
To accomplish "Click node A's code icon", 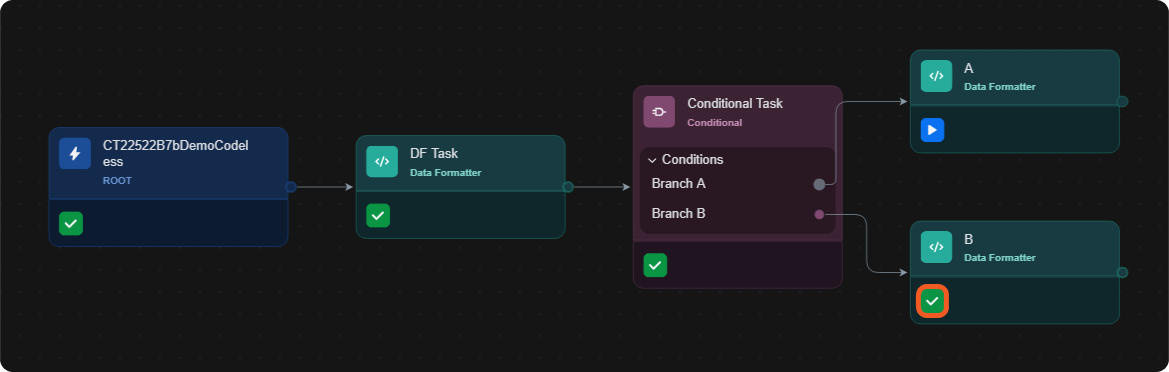I will click(x=936, y=76).
